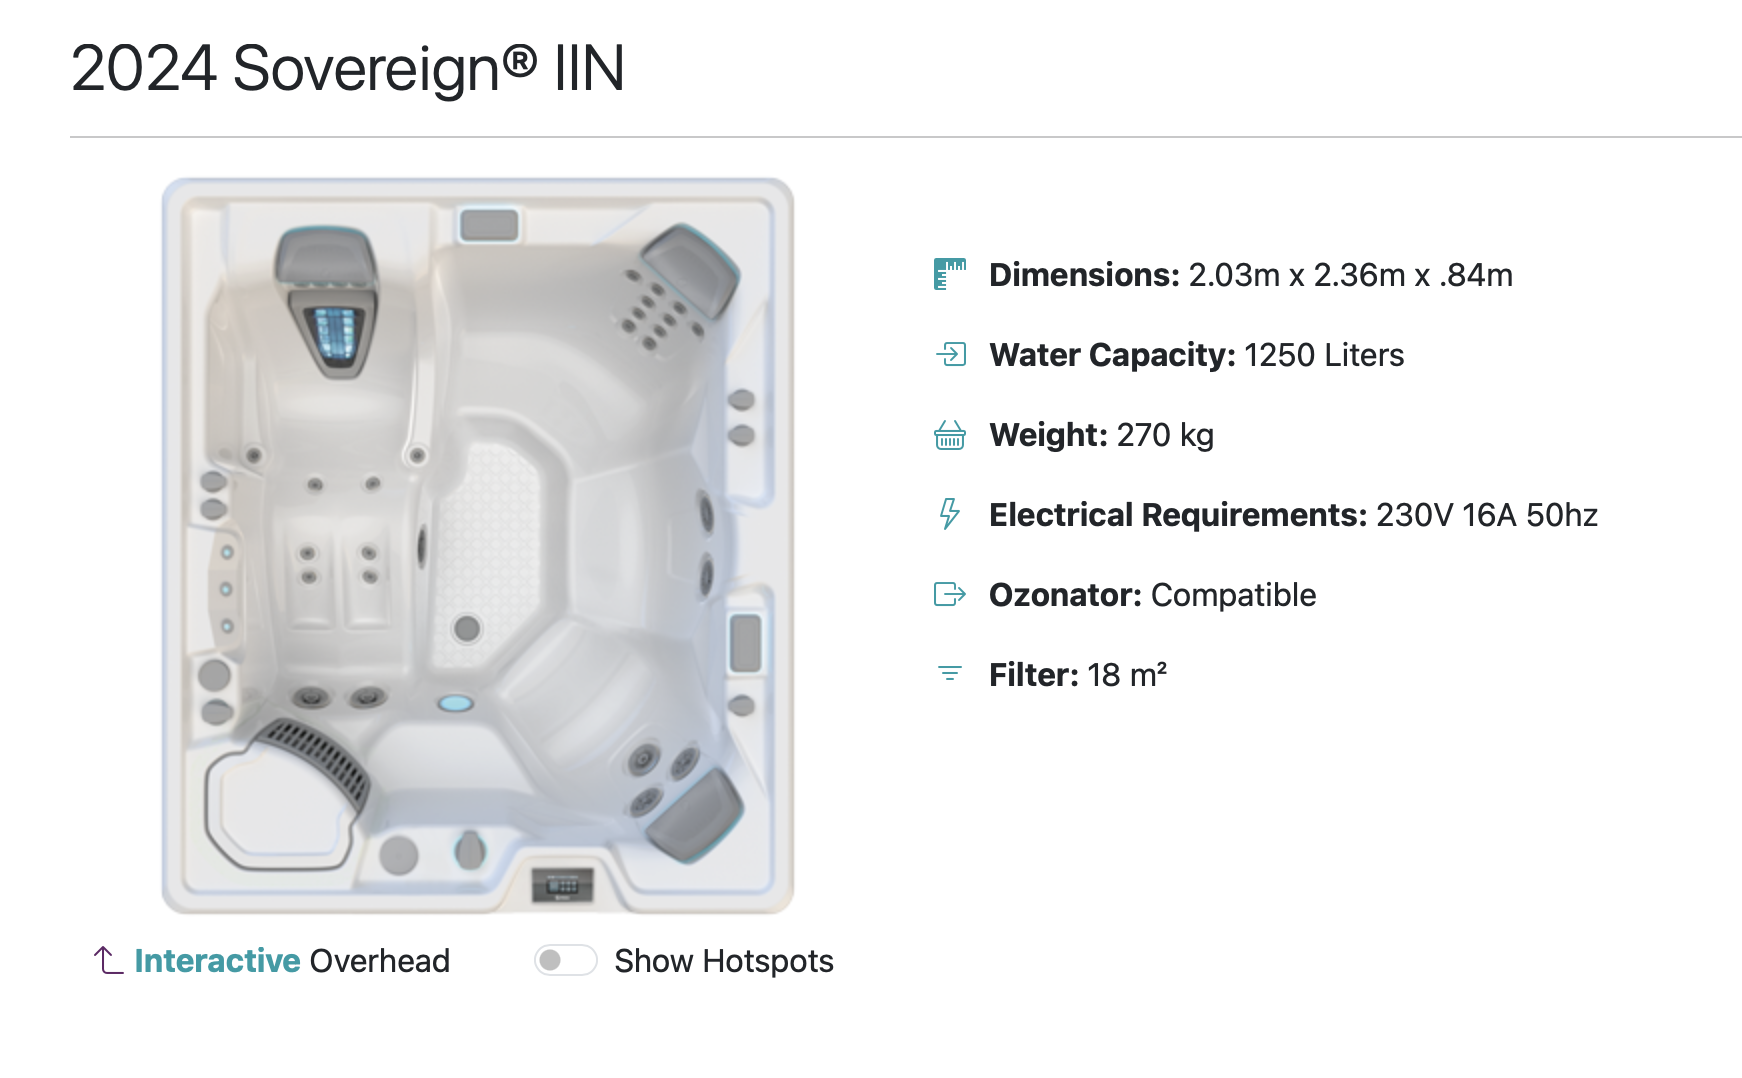Click the Electrical Requirements lightning icon
This screenshot has height=1078, width=1742.
coord(949,514)
